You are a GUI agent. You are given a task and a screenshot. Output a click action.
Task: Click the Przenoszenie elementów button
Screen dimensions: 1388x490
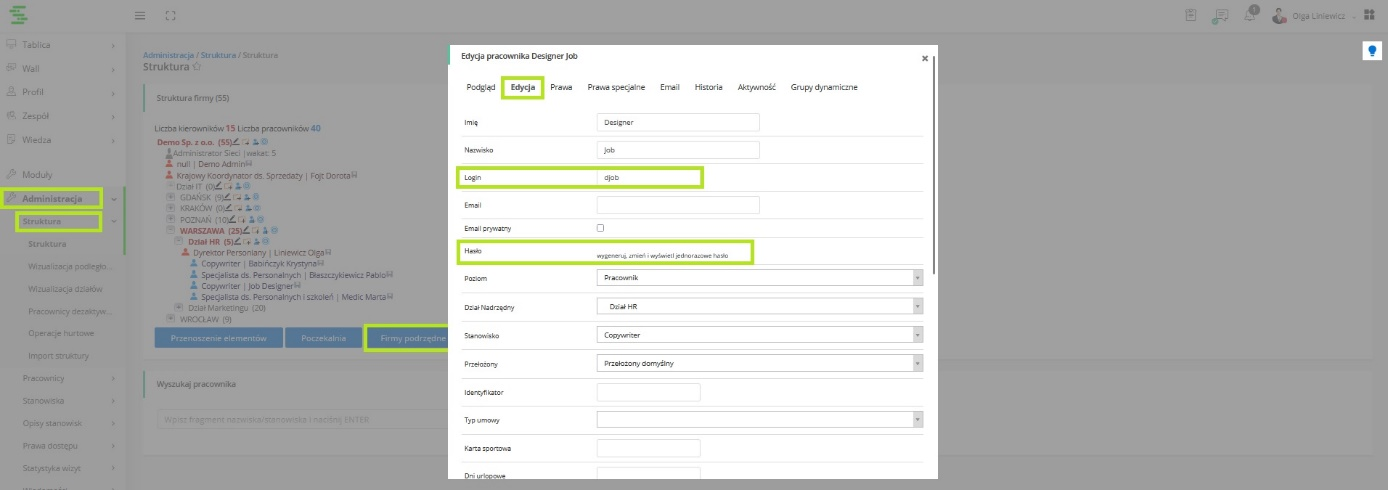point(218,338)
